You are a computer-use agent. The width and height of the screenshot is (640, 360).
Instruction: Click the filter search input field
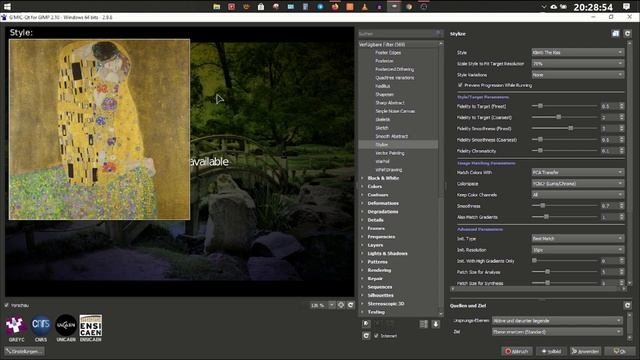[x=397, y=33]
